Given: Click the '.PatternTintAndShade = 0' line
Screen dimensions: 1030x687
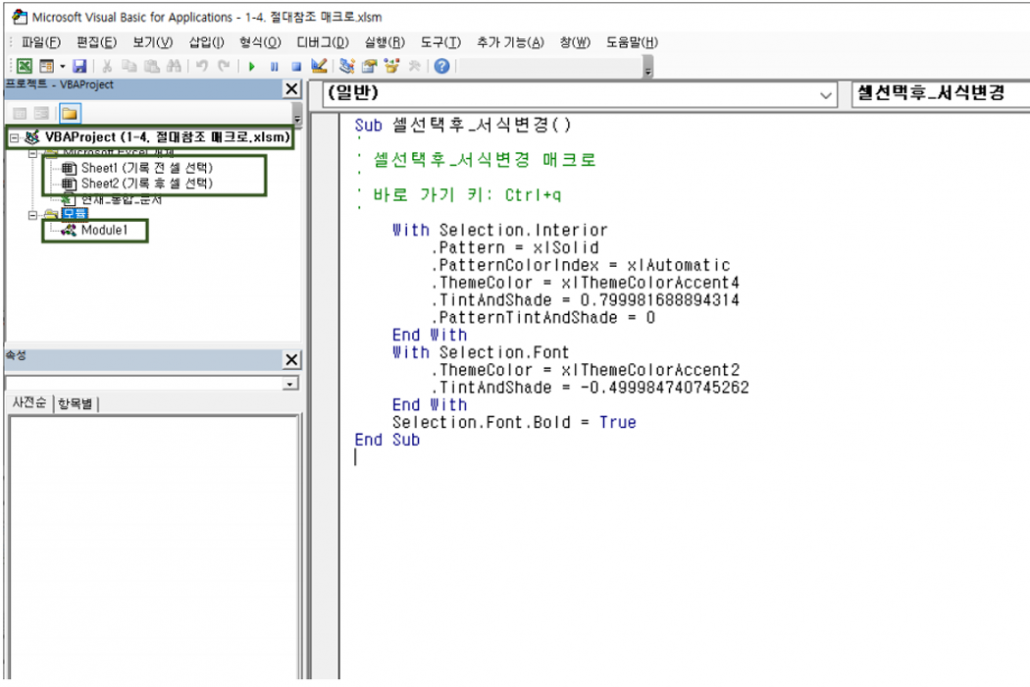Looking at the screenshot, I should pos(543,317).
